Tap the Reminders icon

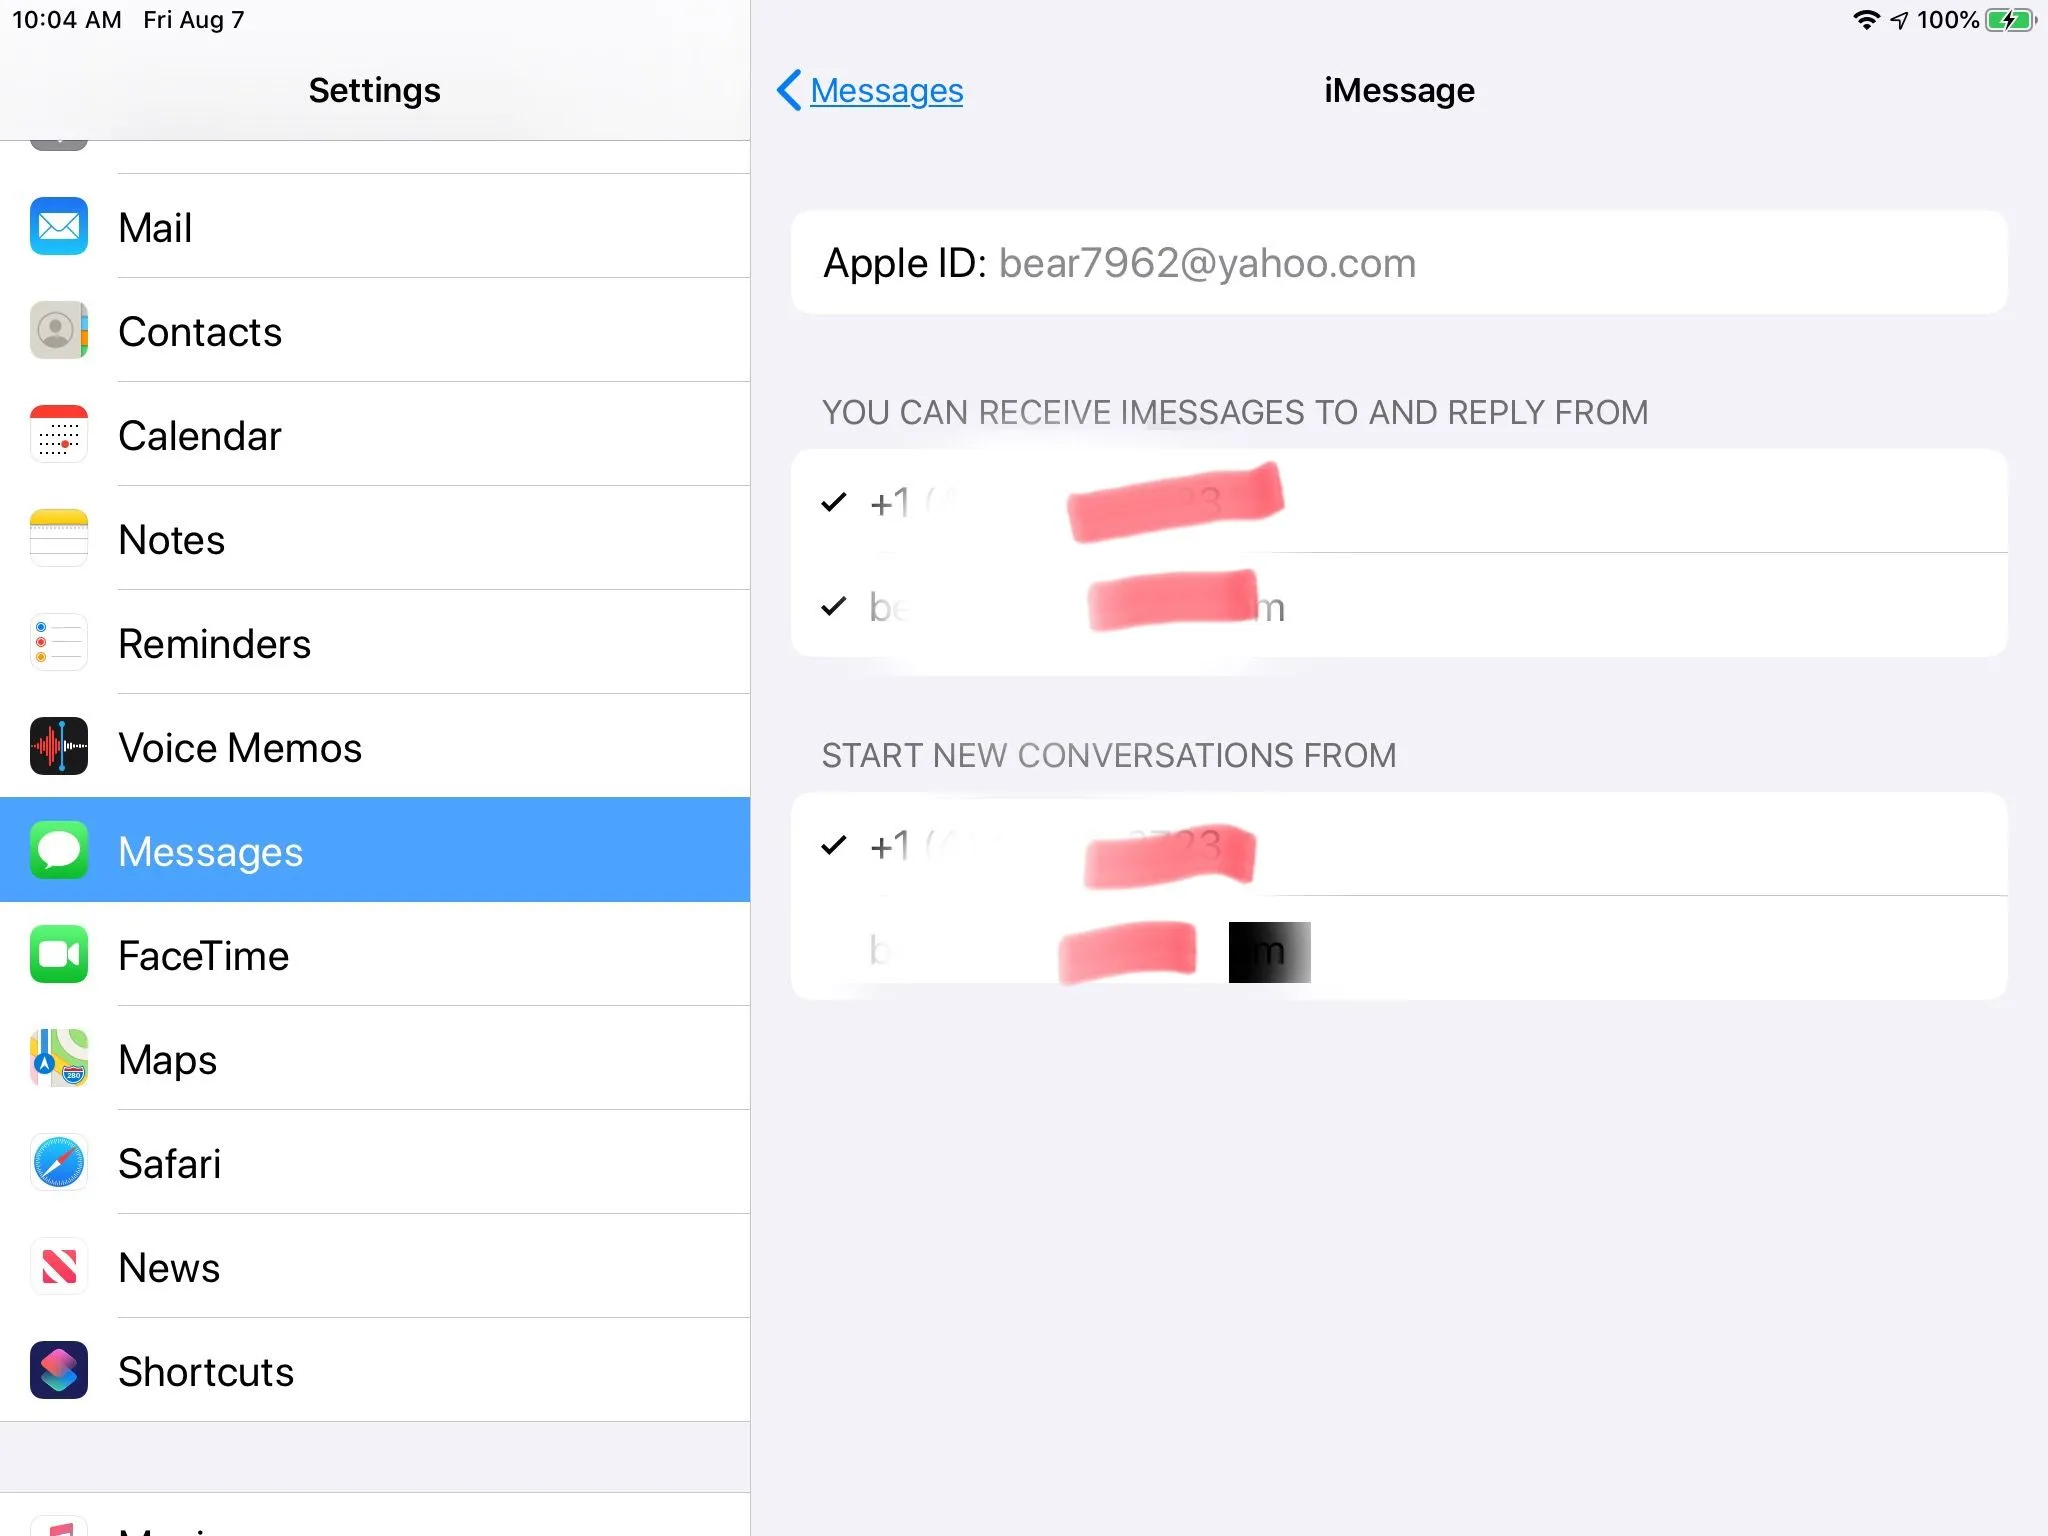pos(59,643)
